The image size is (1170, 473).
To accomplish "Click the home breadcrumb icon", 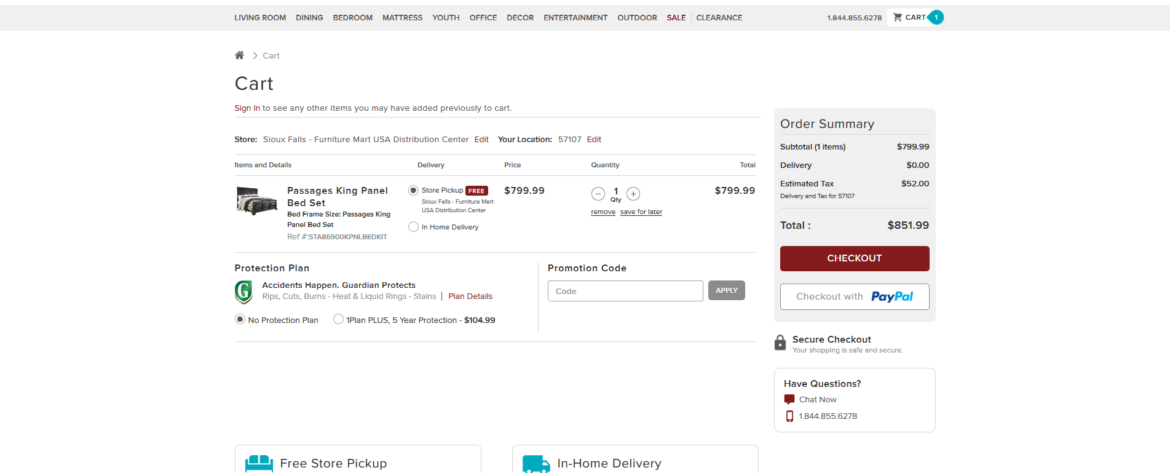I will coord(240,55).
